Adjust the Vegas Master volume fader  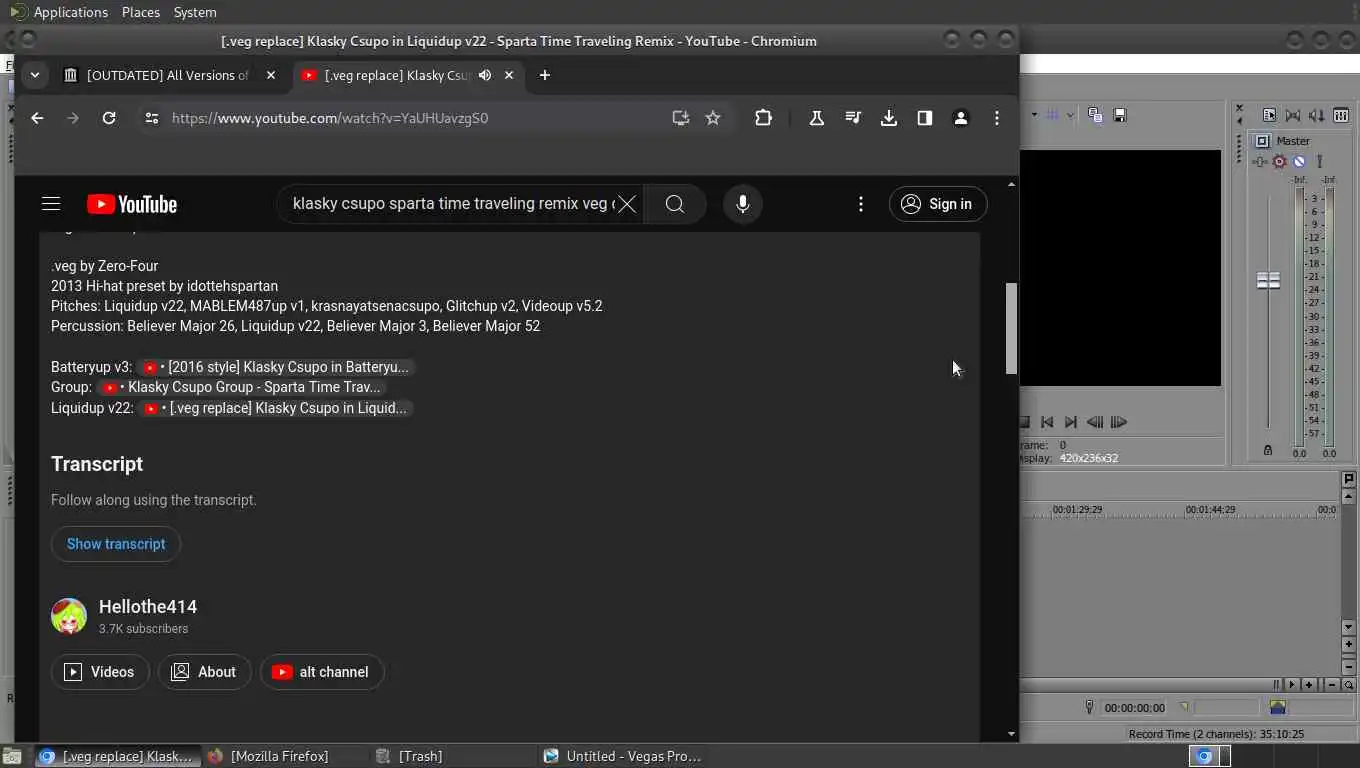(x=1268, y=281)
